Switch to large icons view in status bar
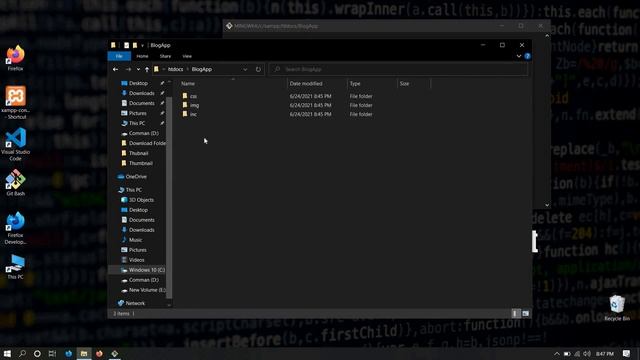Image resolution: width=640 pixels, height=360 pixels. [x=525, y=313]
